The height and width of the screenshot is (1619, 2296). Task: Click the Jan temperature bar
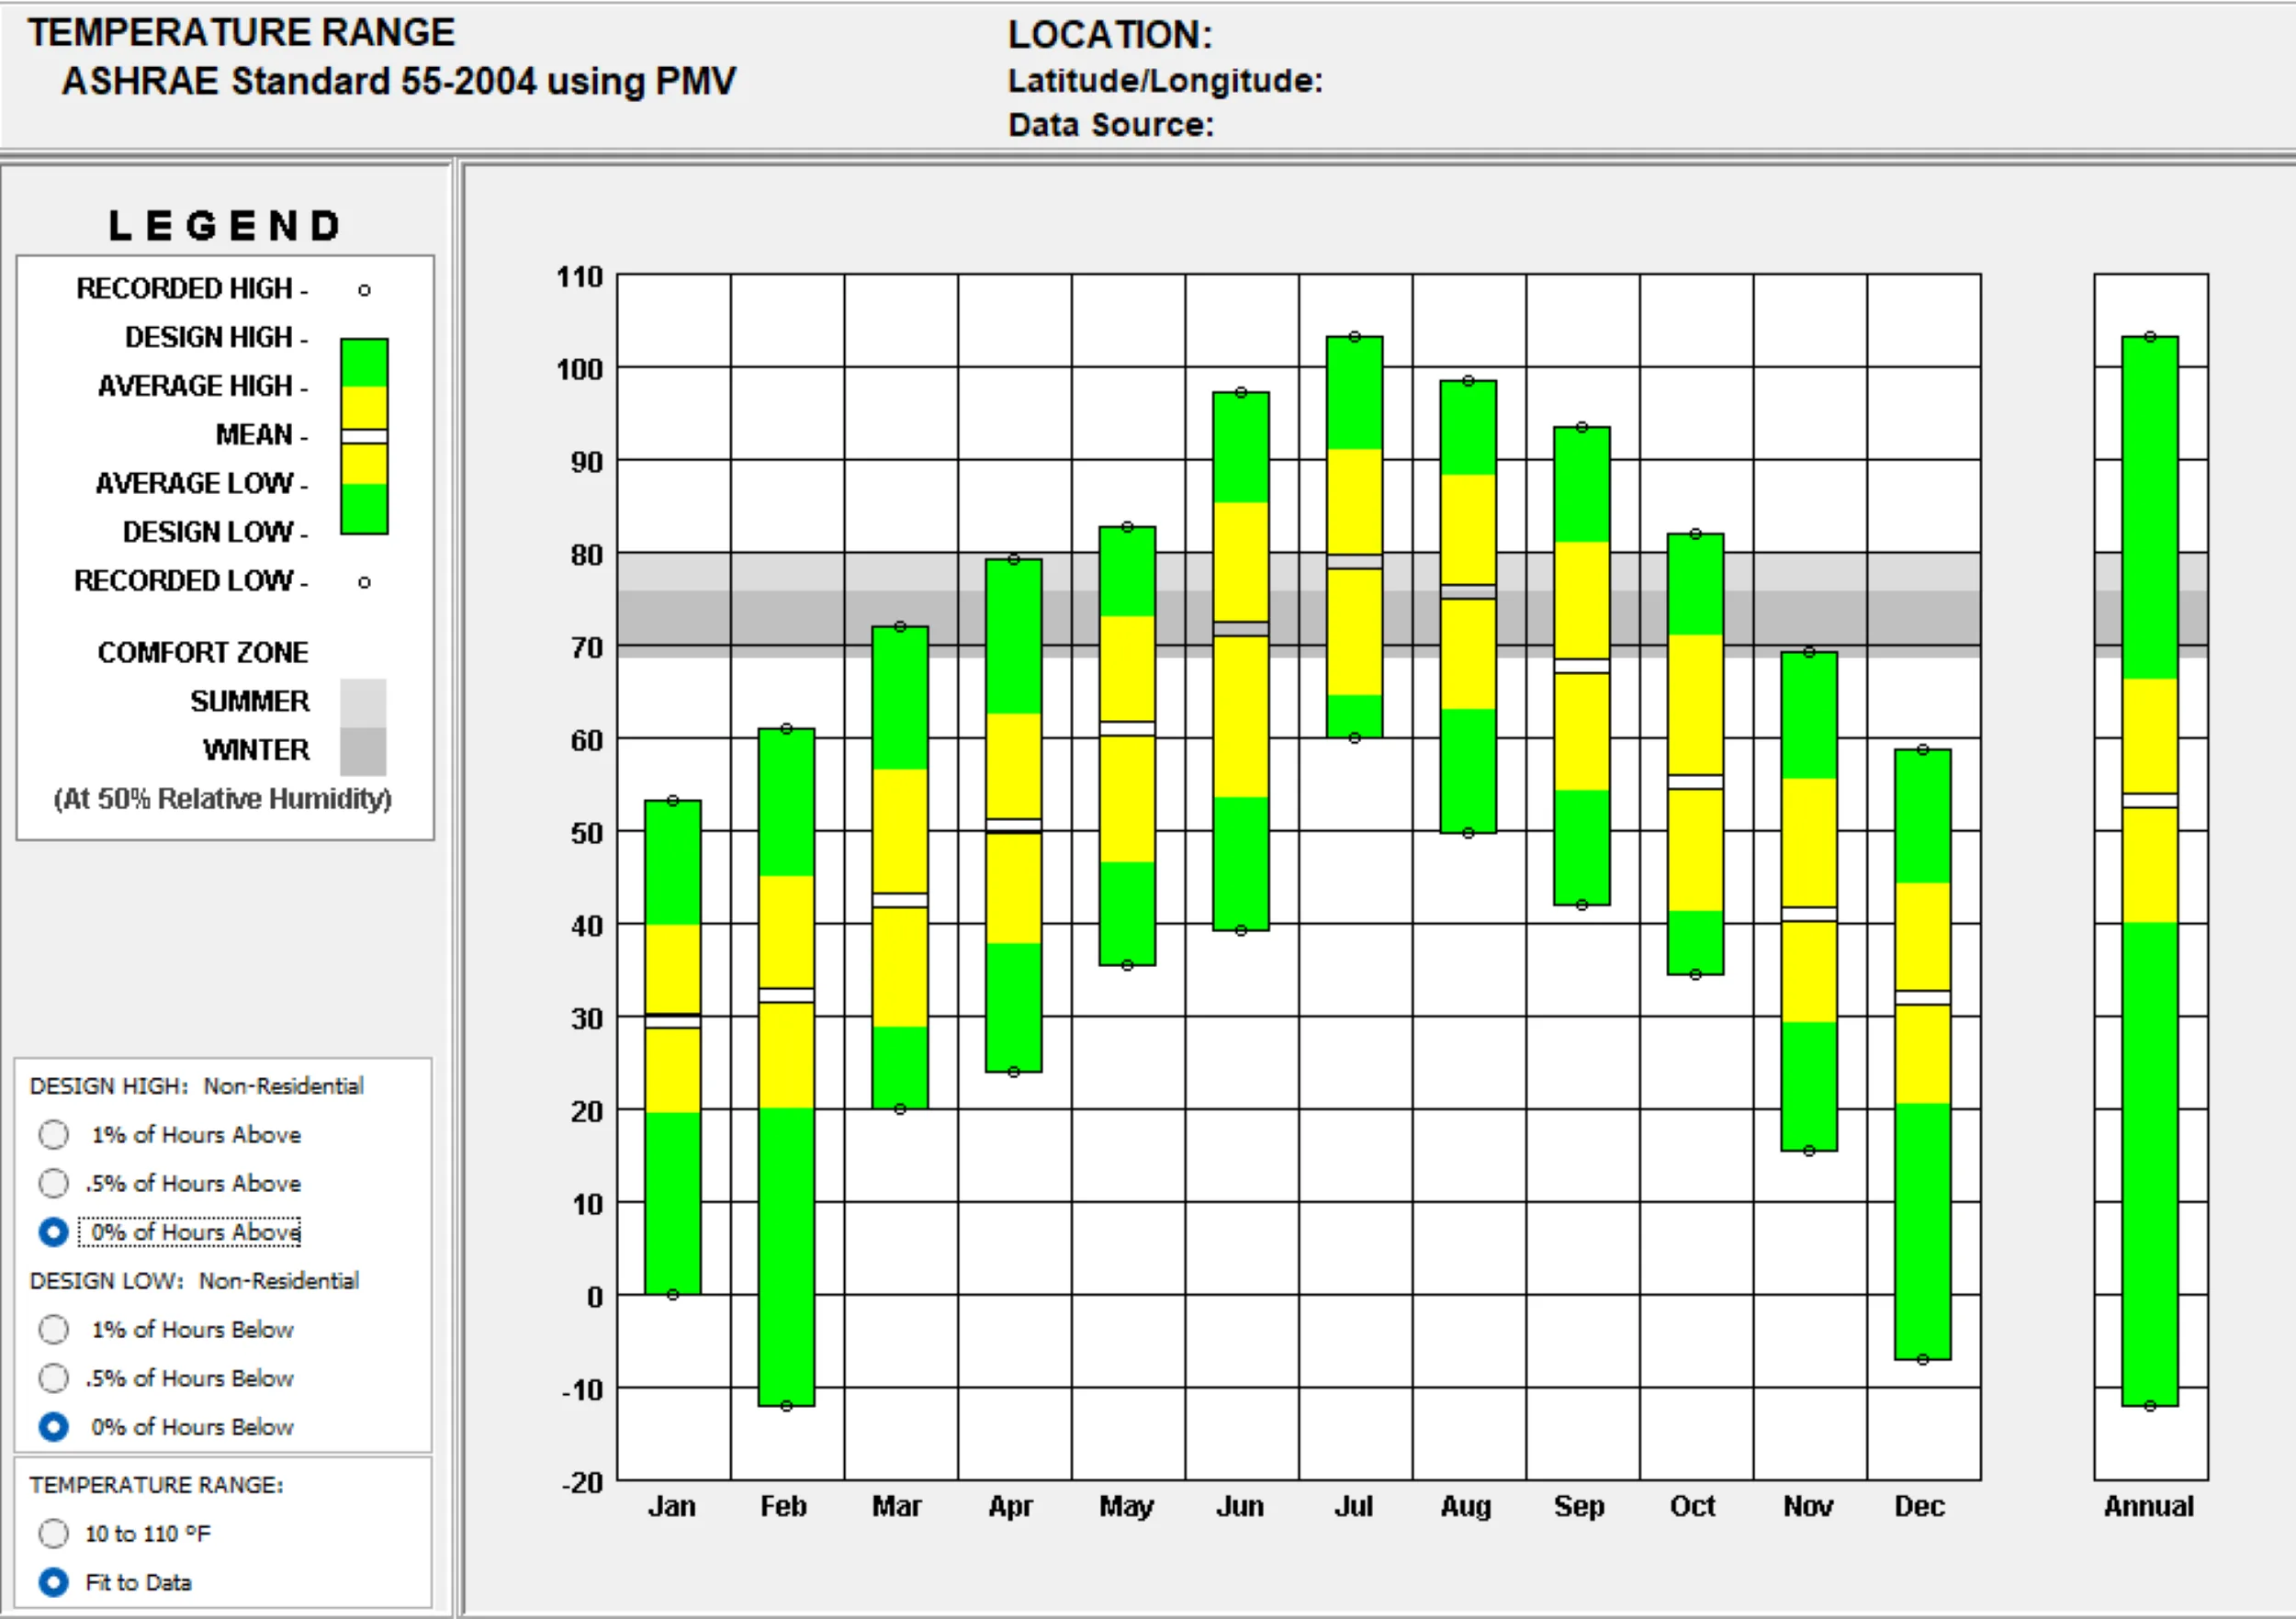(x=673, y=1047)
